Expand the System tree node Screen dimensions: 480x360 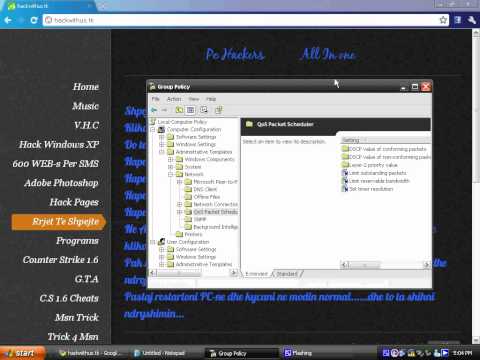[171, 167]
